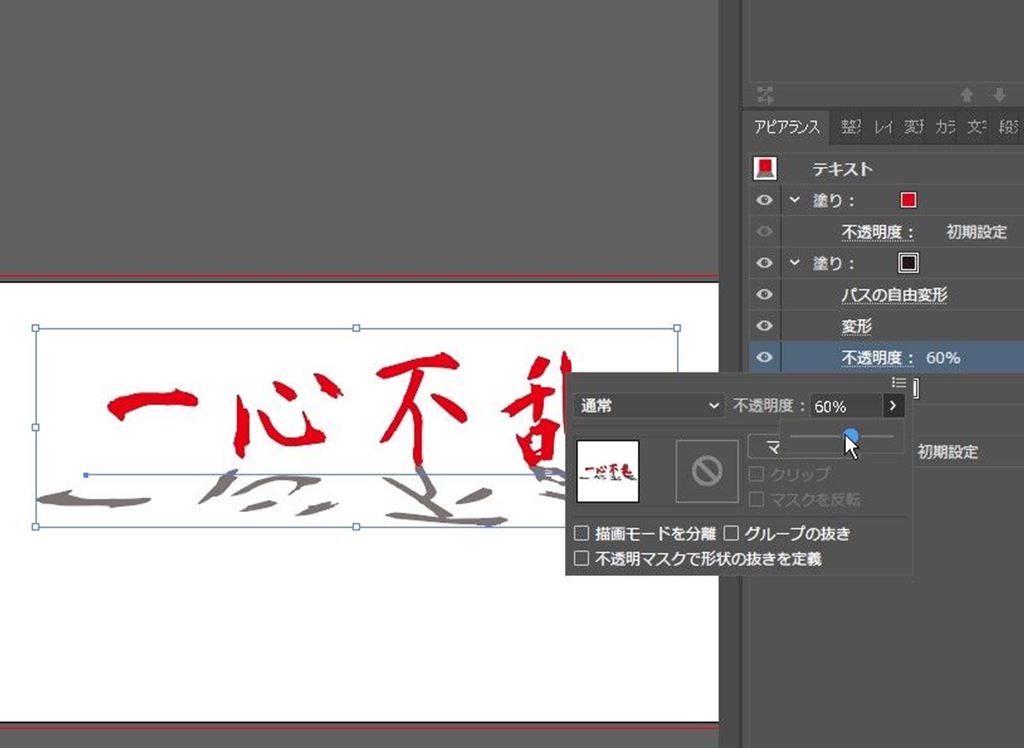1024x748 pixels.
Task: Click the icon at top-left of the panel header
Action: pos(766,96)
